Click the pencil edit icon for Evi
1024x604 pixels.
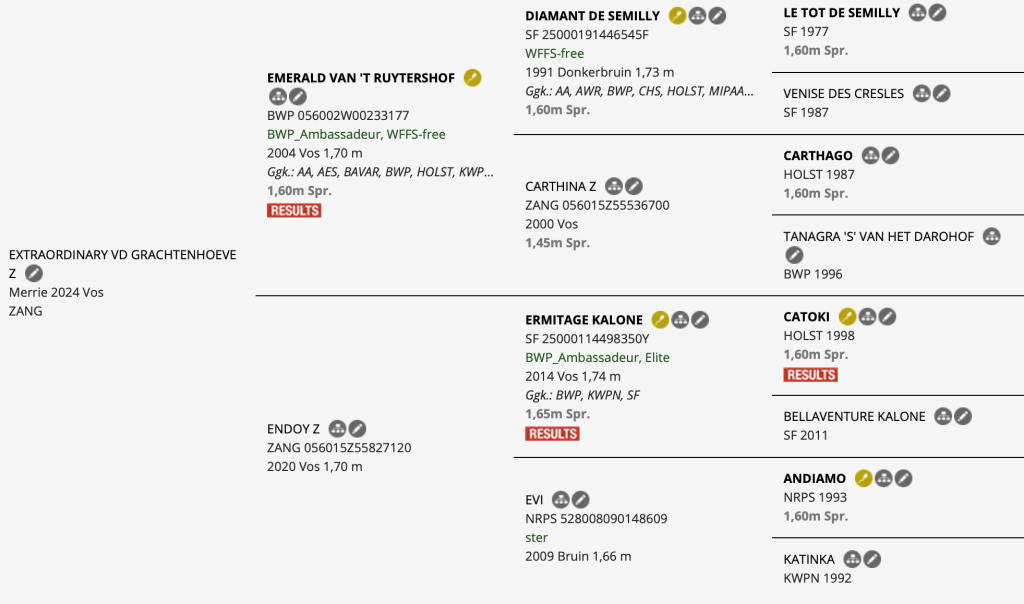(x=580, y=499)
